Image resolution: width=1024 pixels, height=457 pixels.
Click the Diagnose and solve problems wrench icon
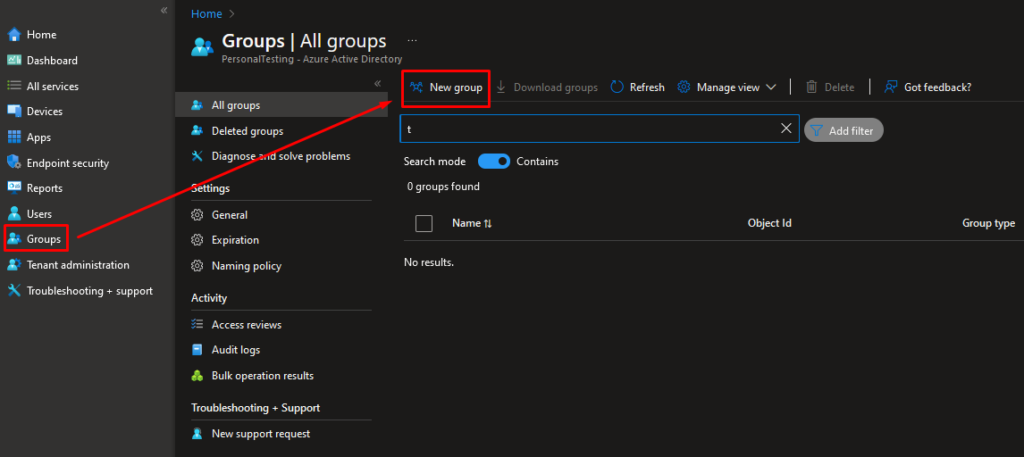tap(197, 156)
